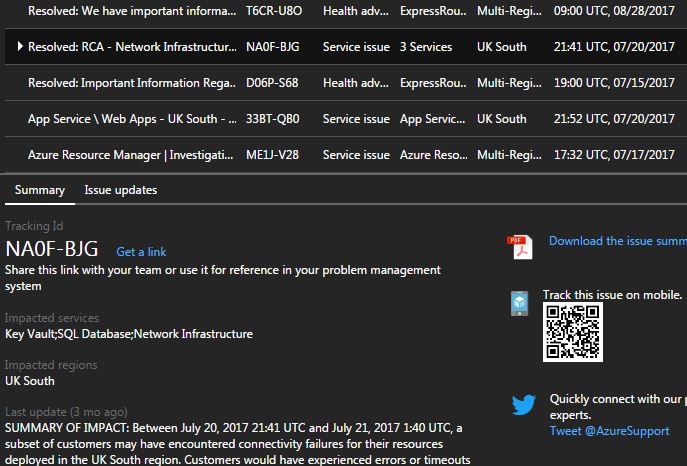Open Download the issue summary link
The image size is (687, 466).
[617, 241]
